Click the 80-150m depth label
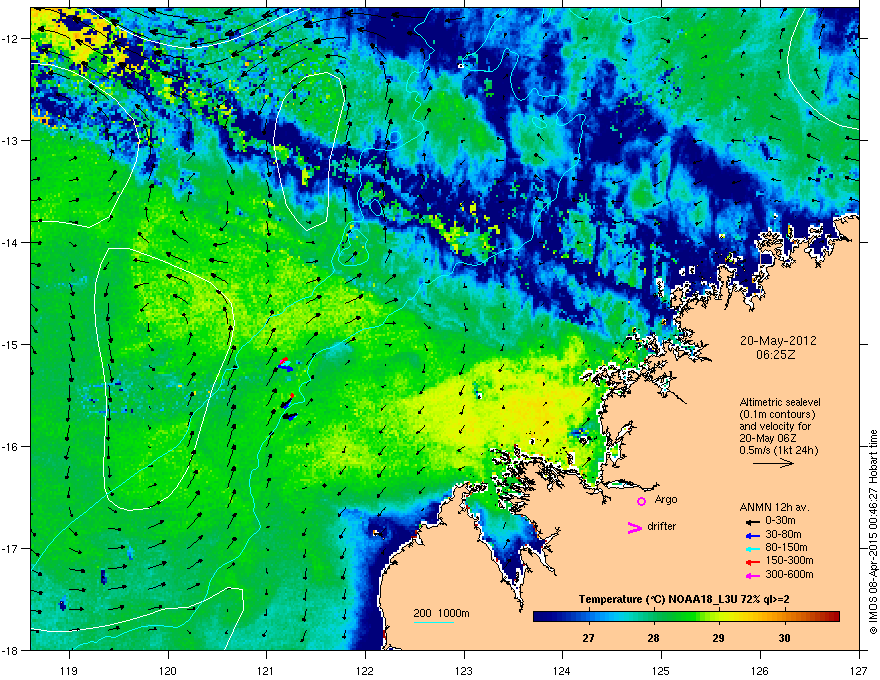Screen dimensions: 880x680 [786, 547]
